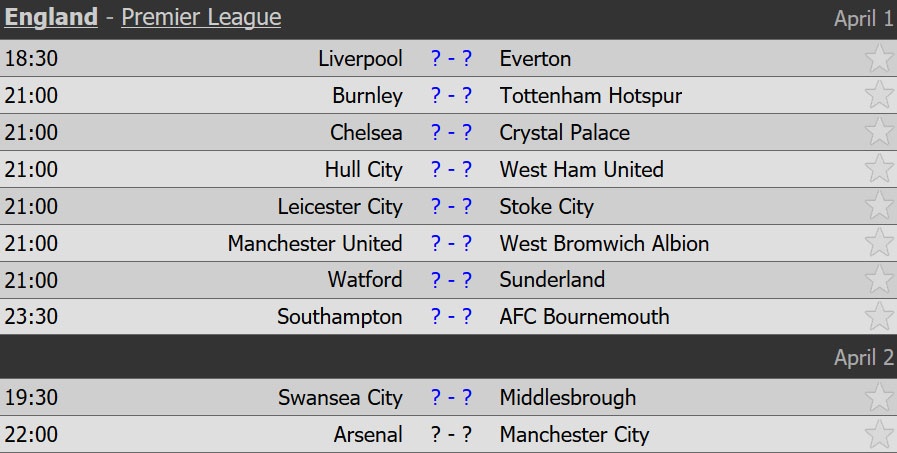Star the Arsenal vs Manchester City match
The height and width of the screenshot is (453, 897).
(879, 435)
